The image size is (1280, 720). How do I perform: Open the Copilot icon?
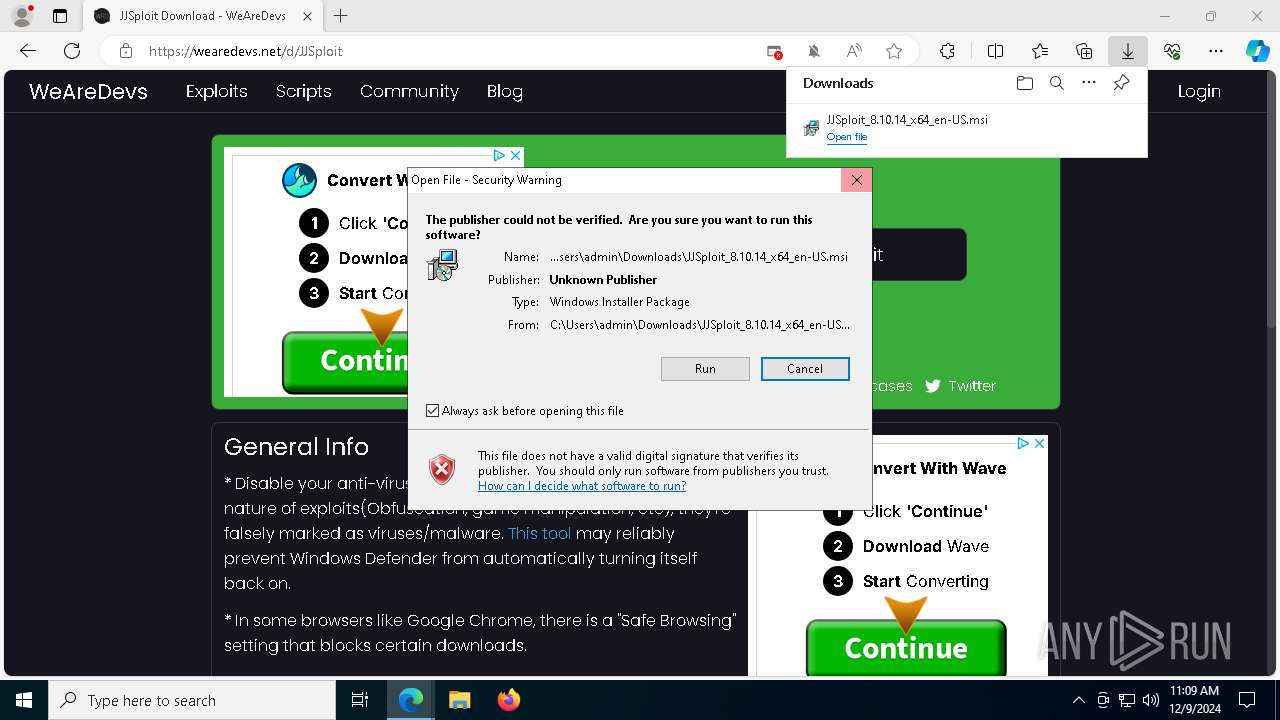point(1258,51)
